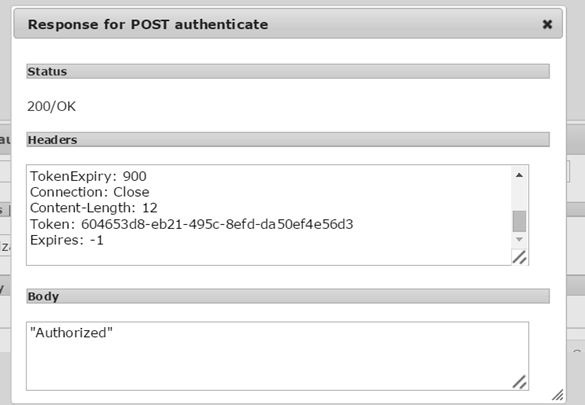The image size is (585, 405).
Task: Close the Response for POST authenticate dialog
Action: click(547, 24)
